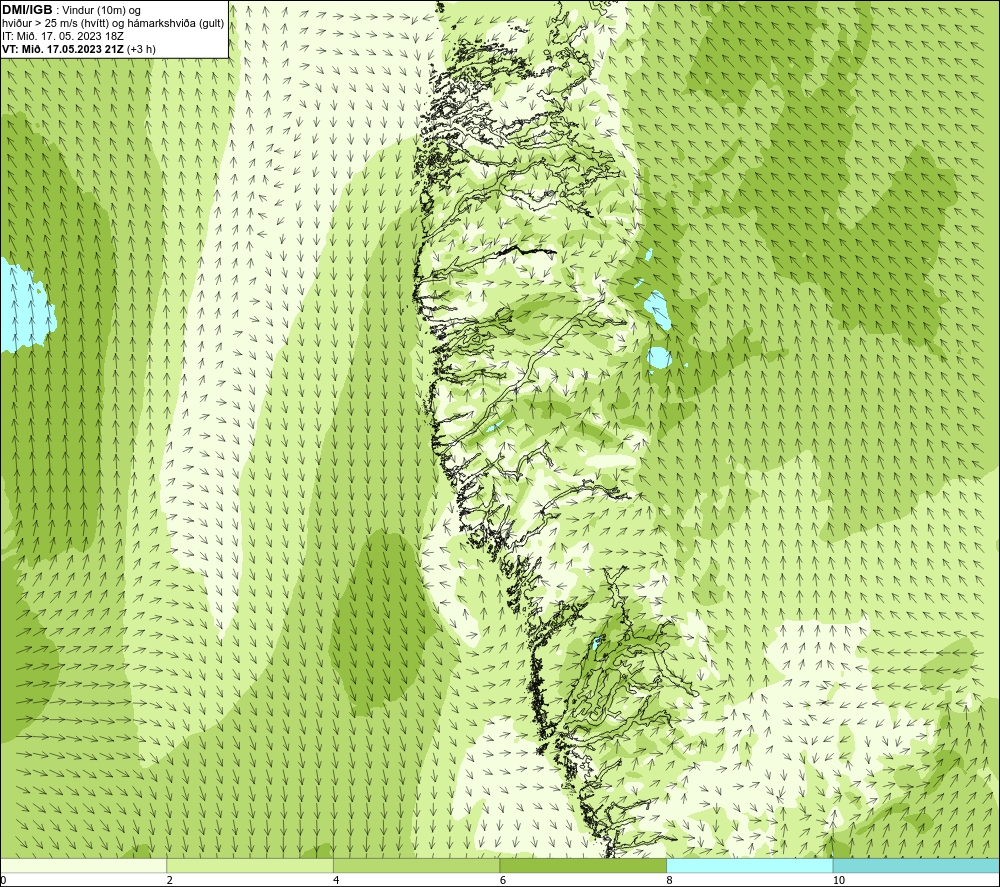Click the 2–4 m/s light green legend swatch
The width and height of the screenshot is (1000, 887).
[x=250, y=865]
